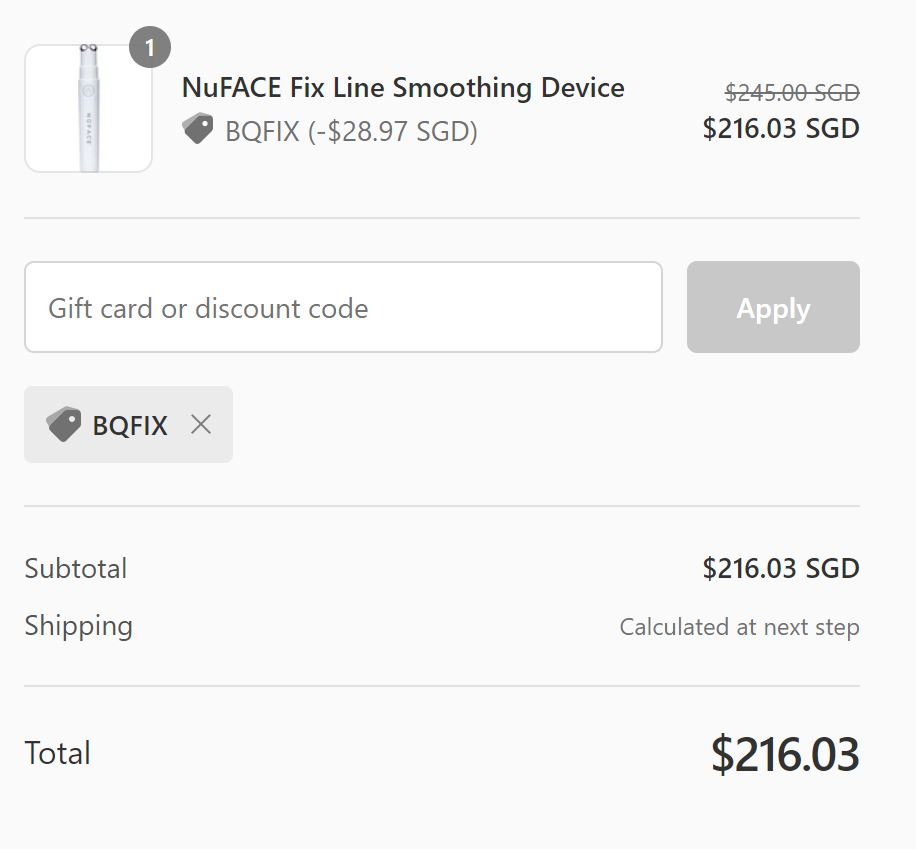
Task: Click the quantity badge showing 1
Action: 150,48
